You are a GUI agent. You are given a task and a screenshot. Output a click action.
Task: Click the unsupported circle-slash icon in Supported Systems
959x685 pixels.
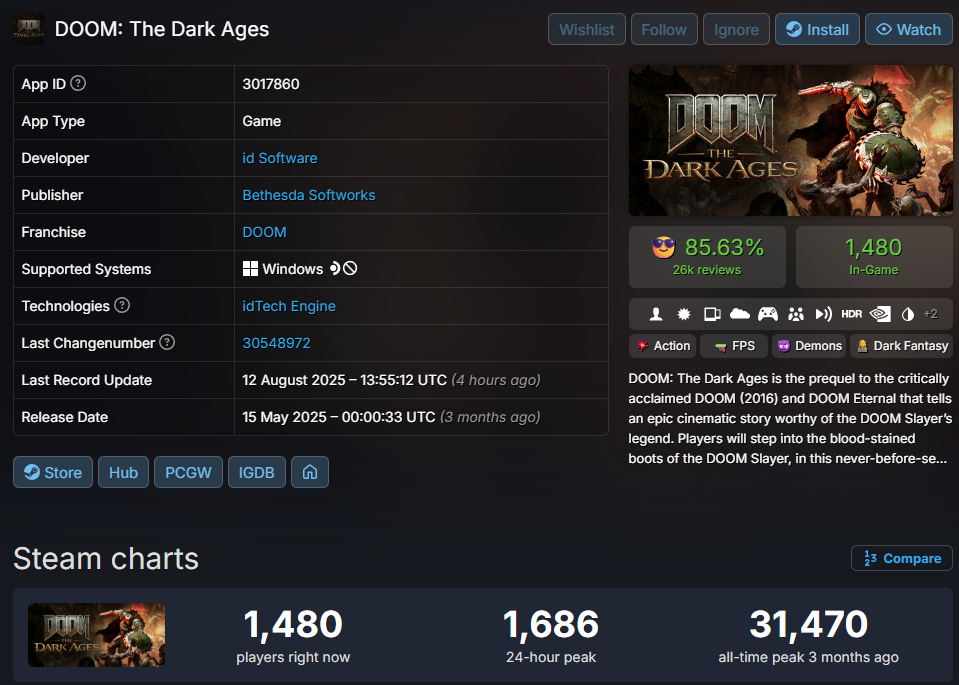[x=350, y=268]
